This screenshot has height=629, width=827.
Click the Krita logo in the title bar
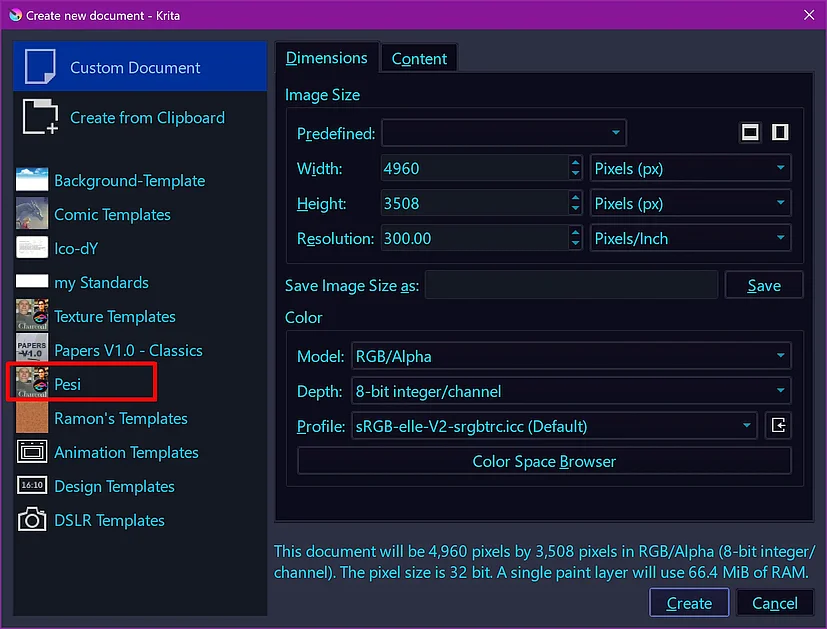(15, 15)
